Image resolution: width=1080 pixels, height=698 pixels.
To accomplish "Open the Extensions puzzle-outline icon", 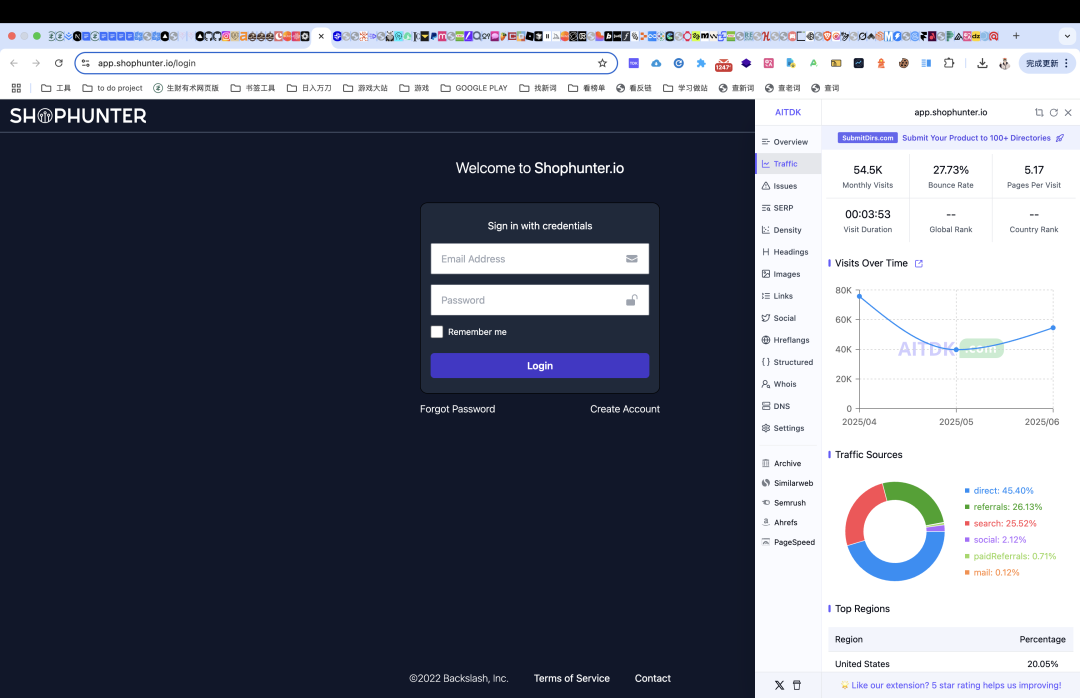I will pos(949,63).
